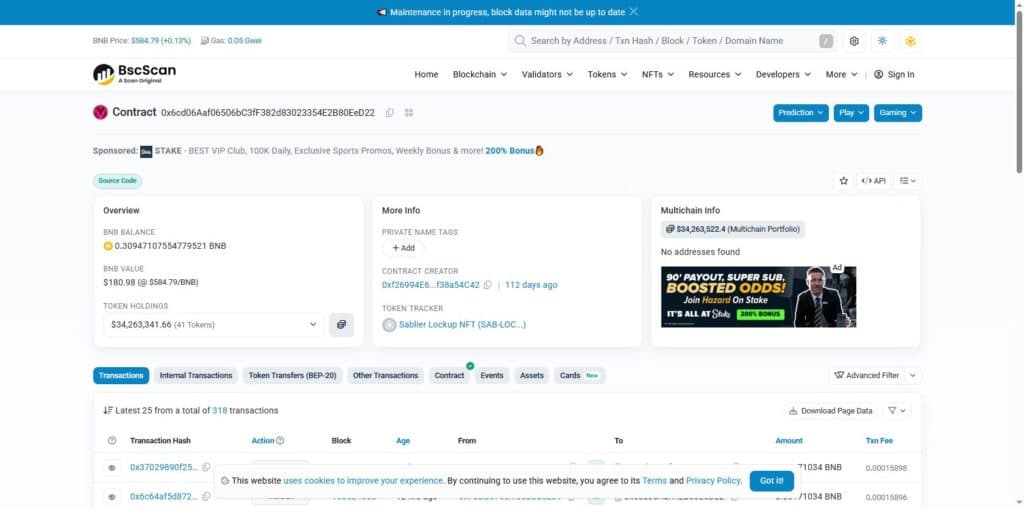Expand the Developers menu
This screenshot has height=508, width=1024.
[x=783, y=74]
